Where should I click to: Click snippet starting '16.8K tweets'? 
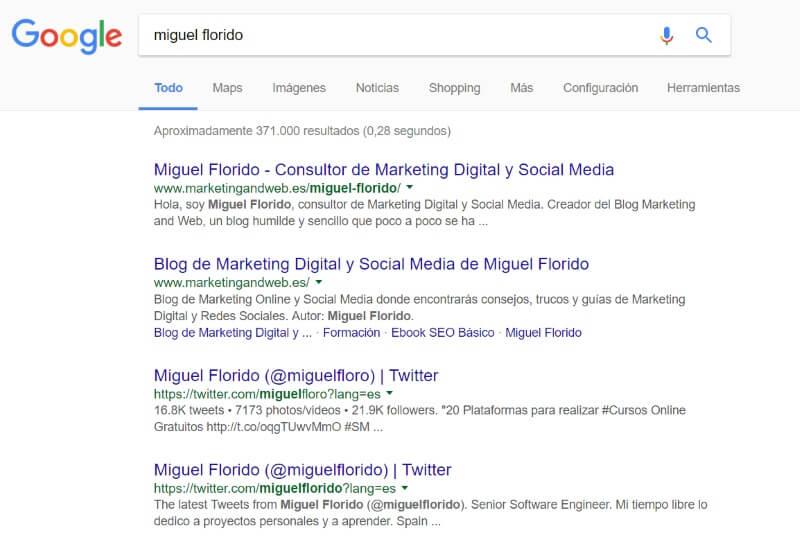pos(420,418)
